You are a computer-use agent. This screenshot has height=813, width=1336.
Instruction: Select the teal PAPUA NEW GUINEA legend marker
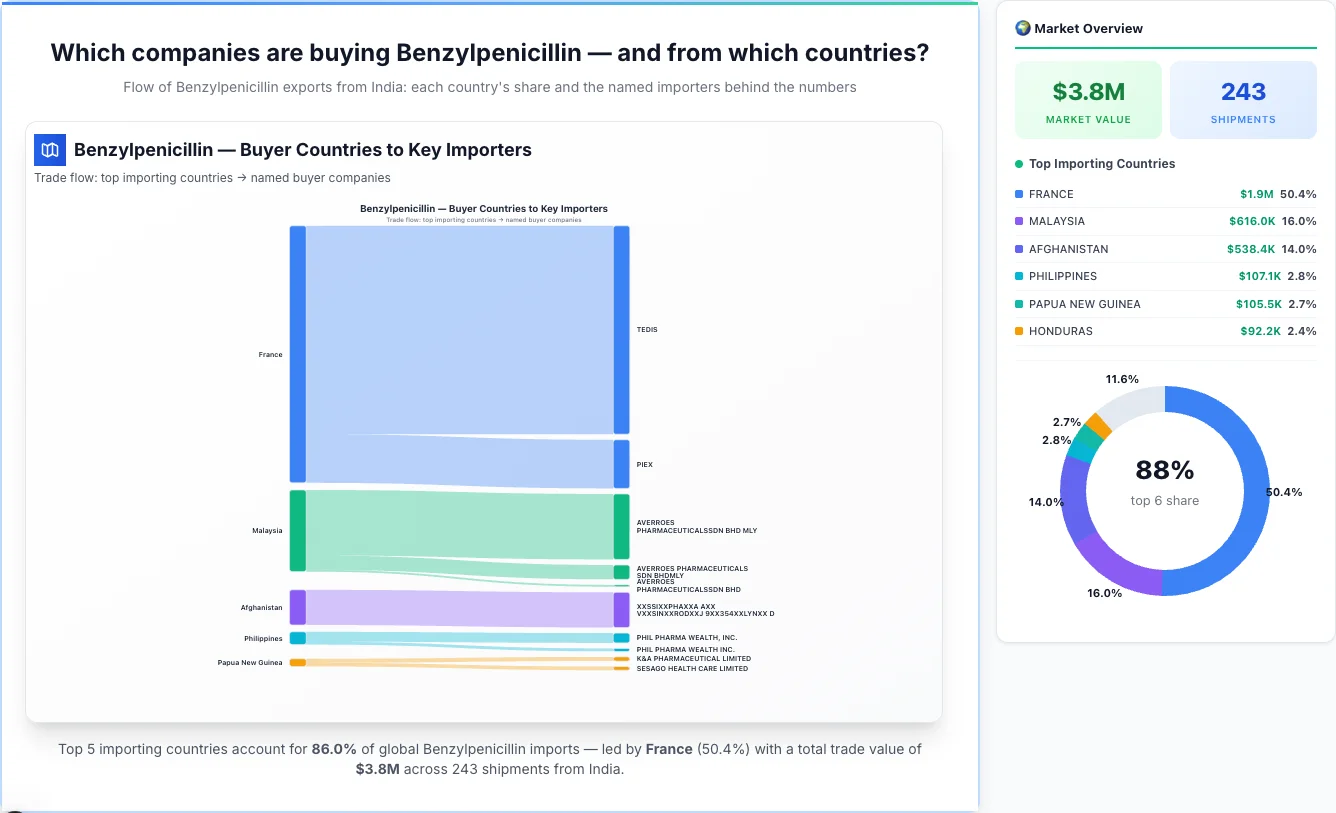click(x=1019, y=303)
